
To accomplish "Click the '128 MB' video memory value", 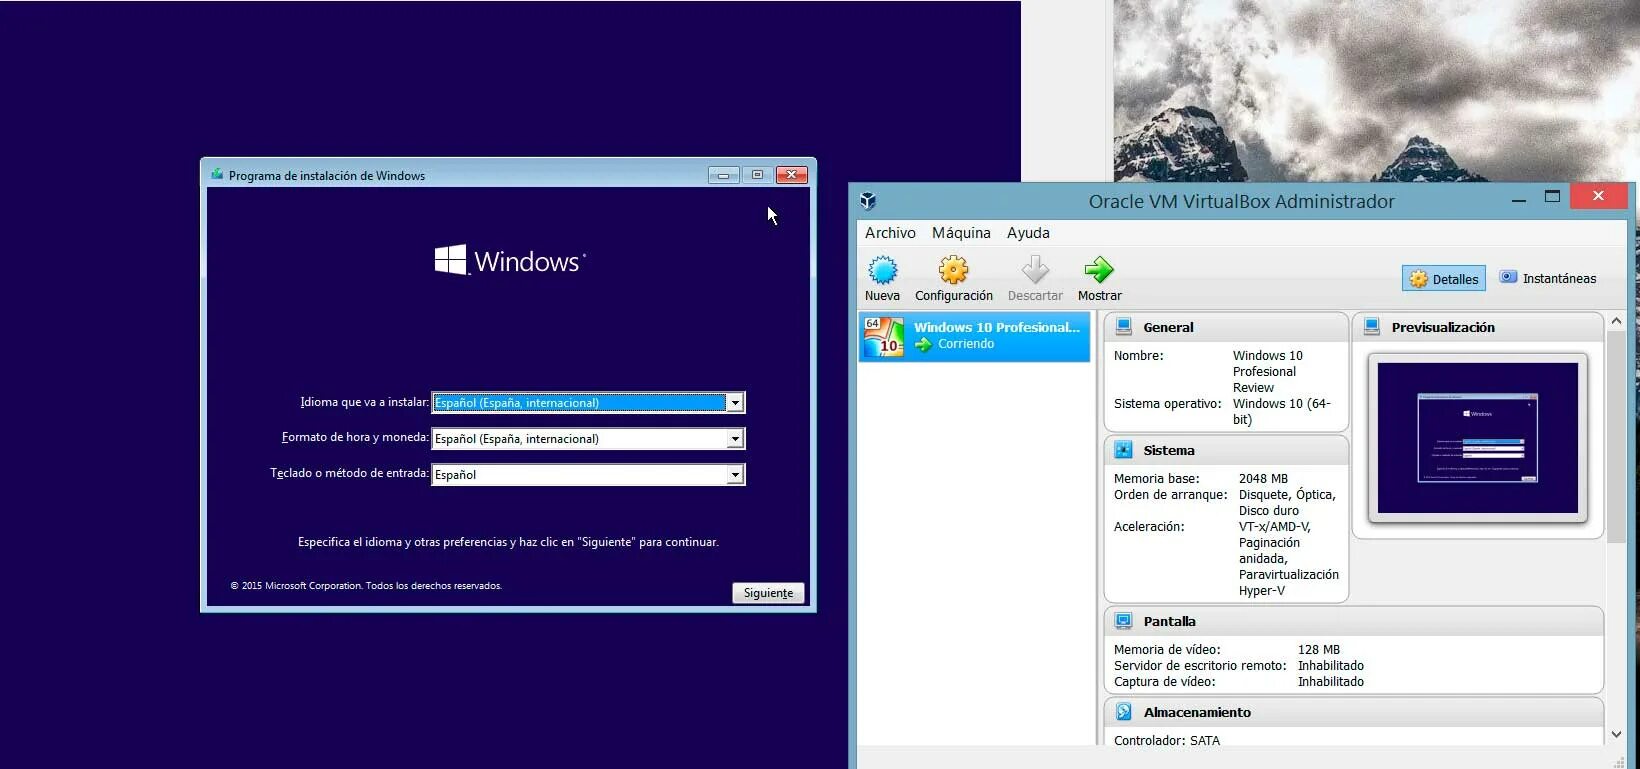I will point(1319,650).
